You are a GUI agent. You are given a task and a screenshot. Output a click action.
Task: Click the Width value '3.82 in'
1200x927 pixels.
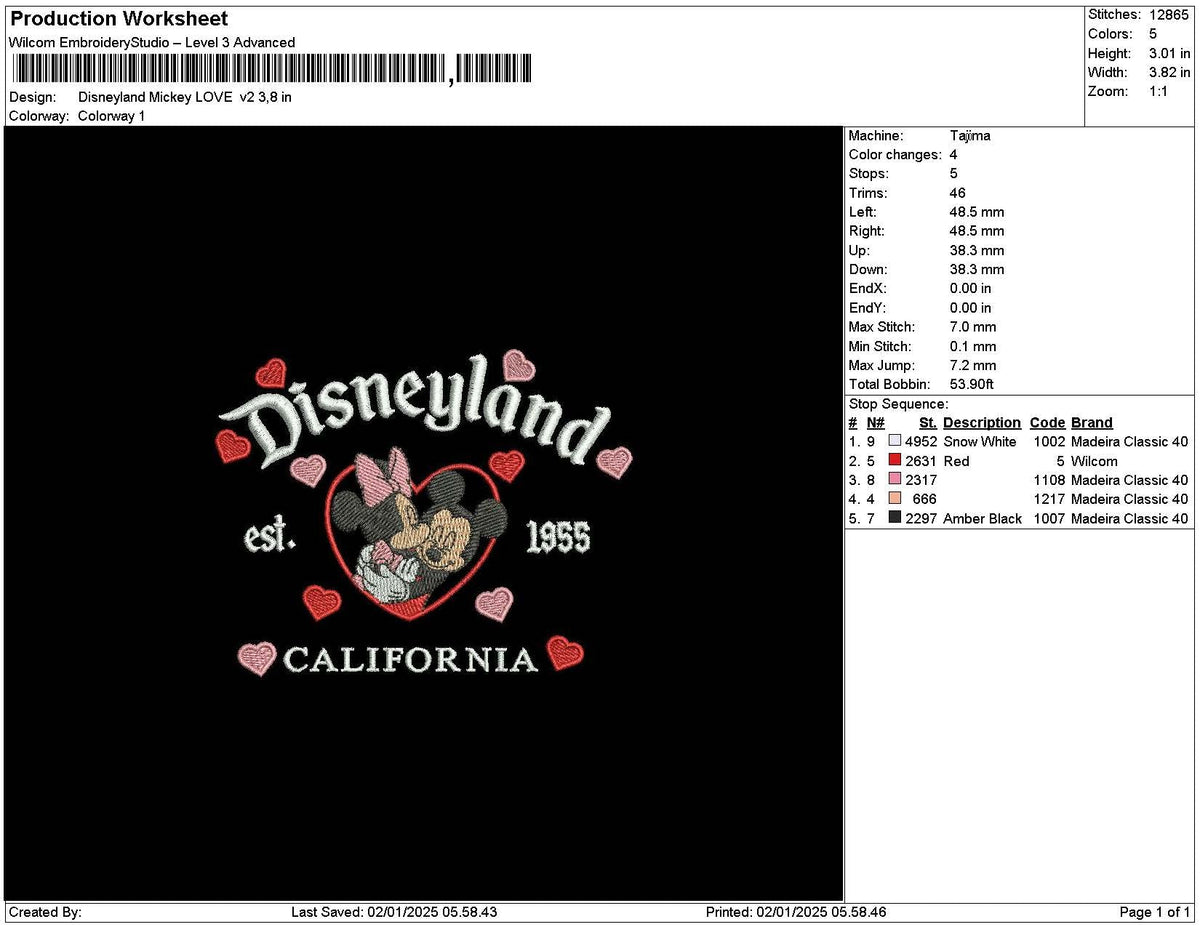click(1170, 72)
